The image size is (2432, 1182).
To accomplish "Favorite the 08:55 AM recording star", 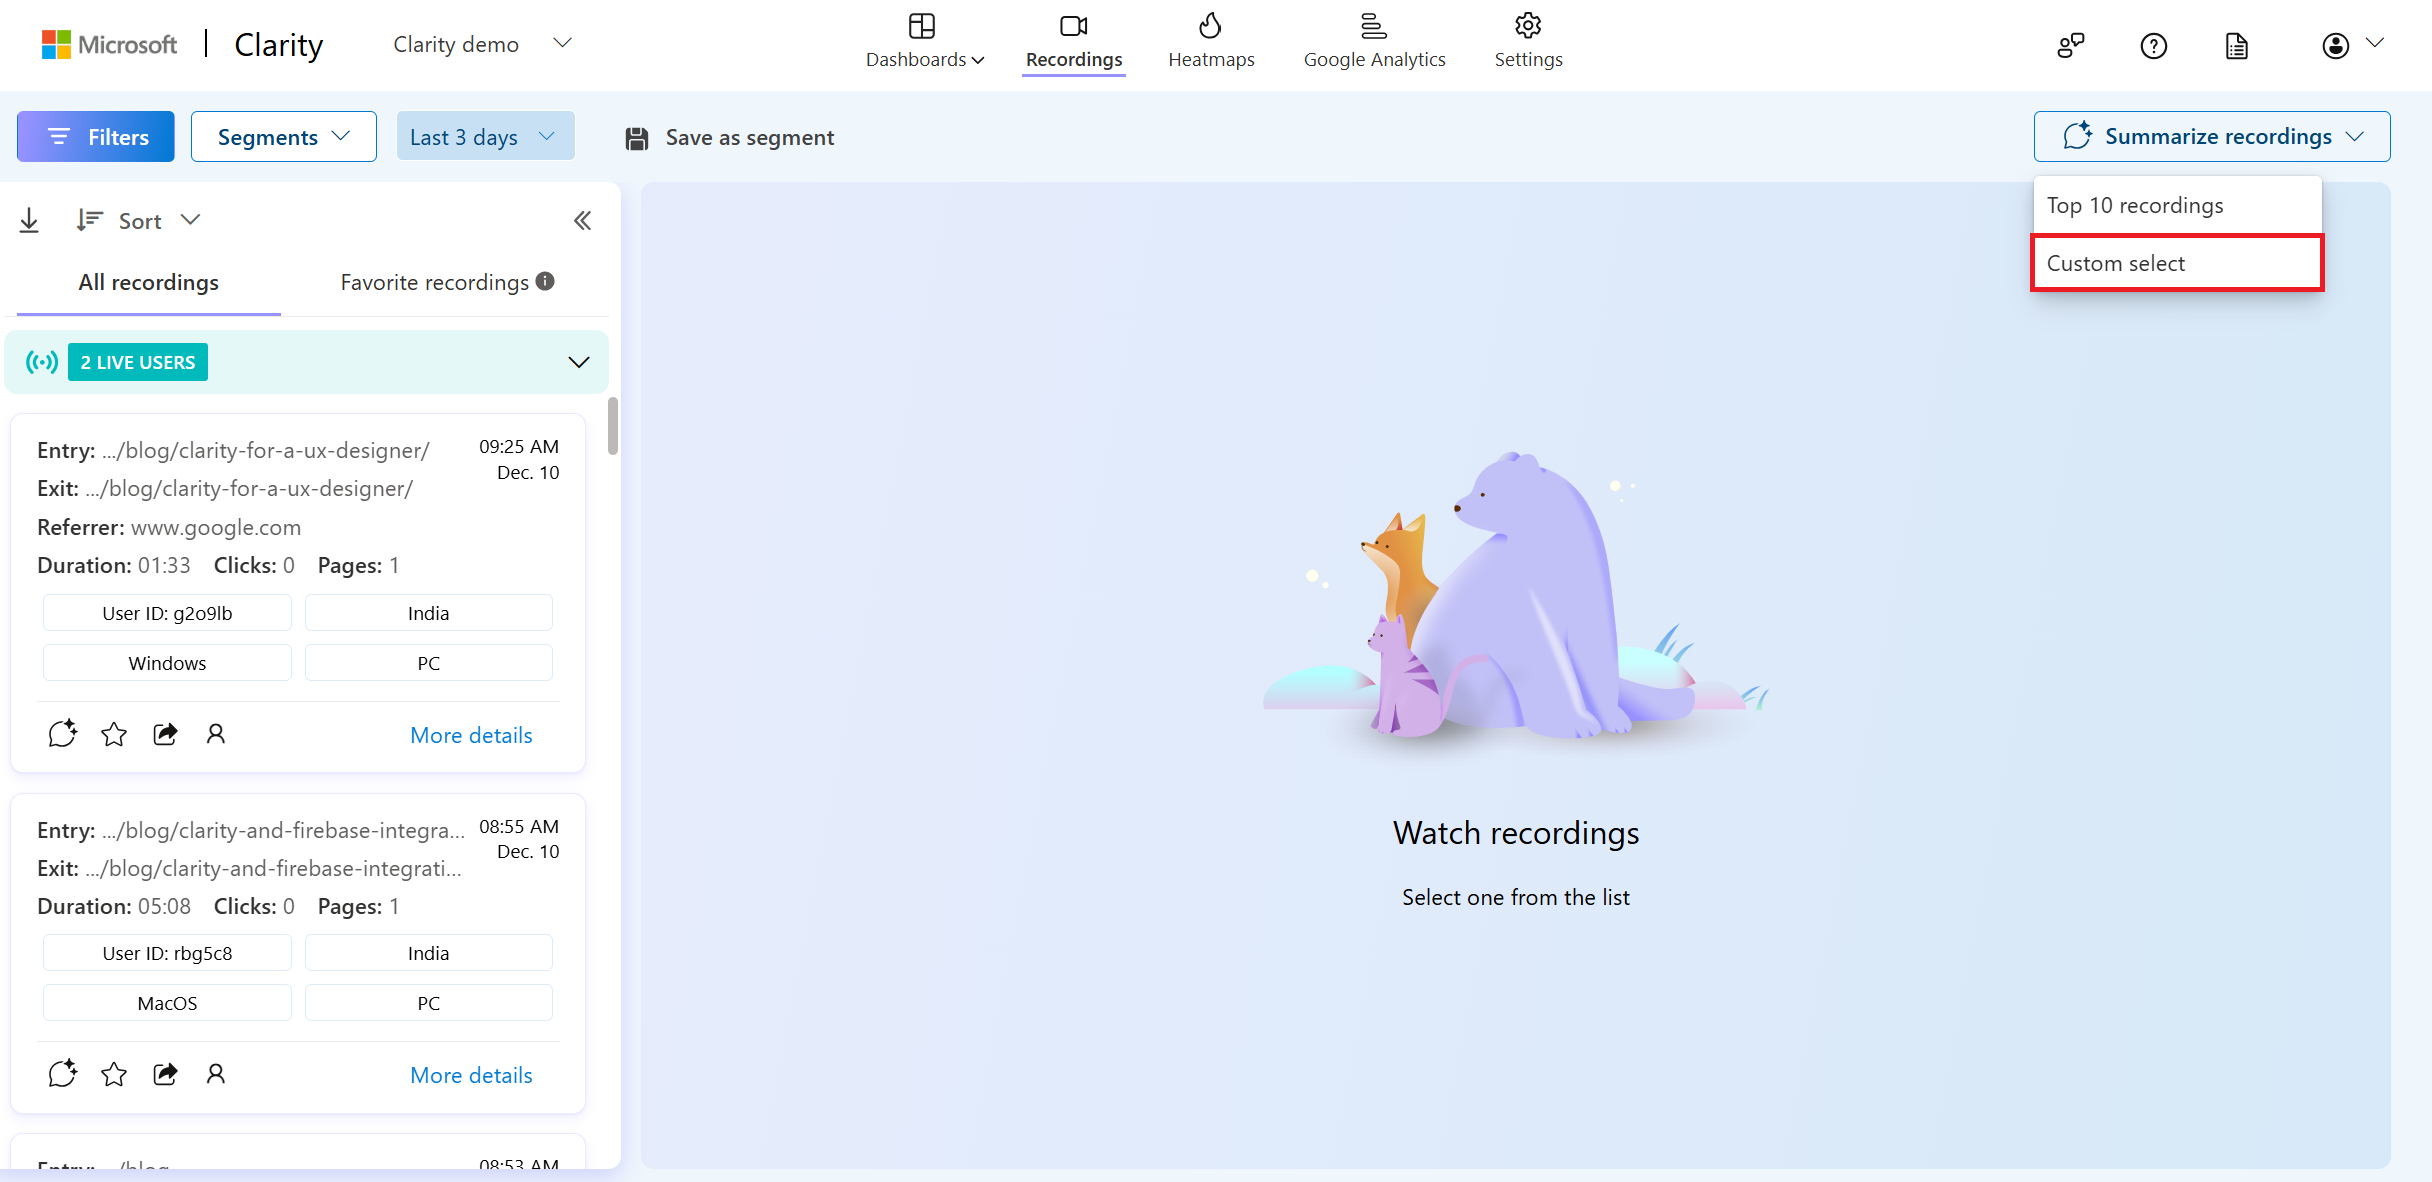I will pyautogui.click(x=114, y=1074).
